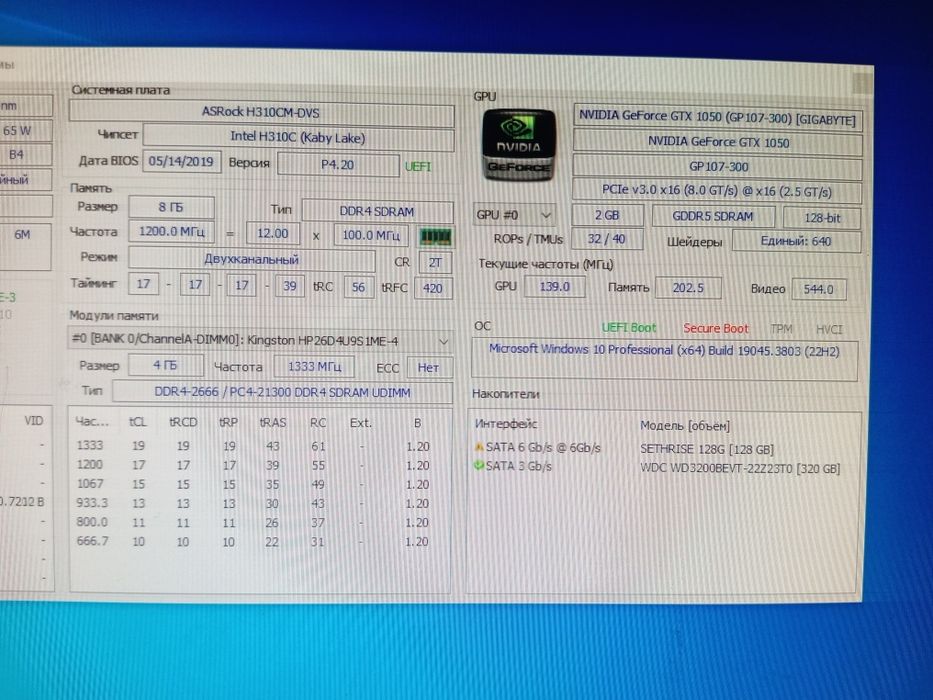The height and width of the screenshot is (700, 933).
Task: Select the ROPs / TMUs value 32 / 40
Action: [x=607, y=239]
